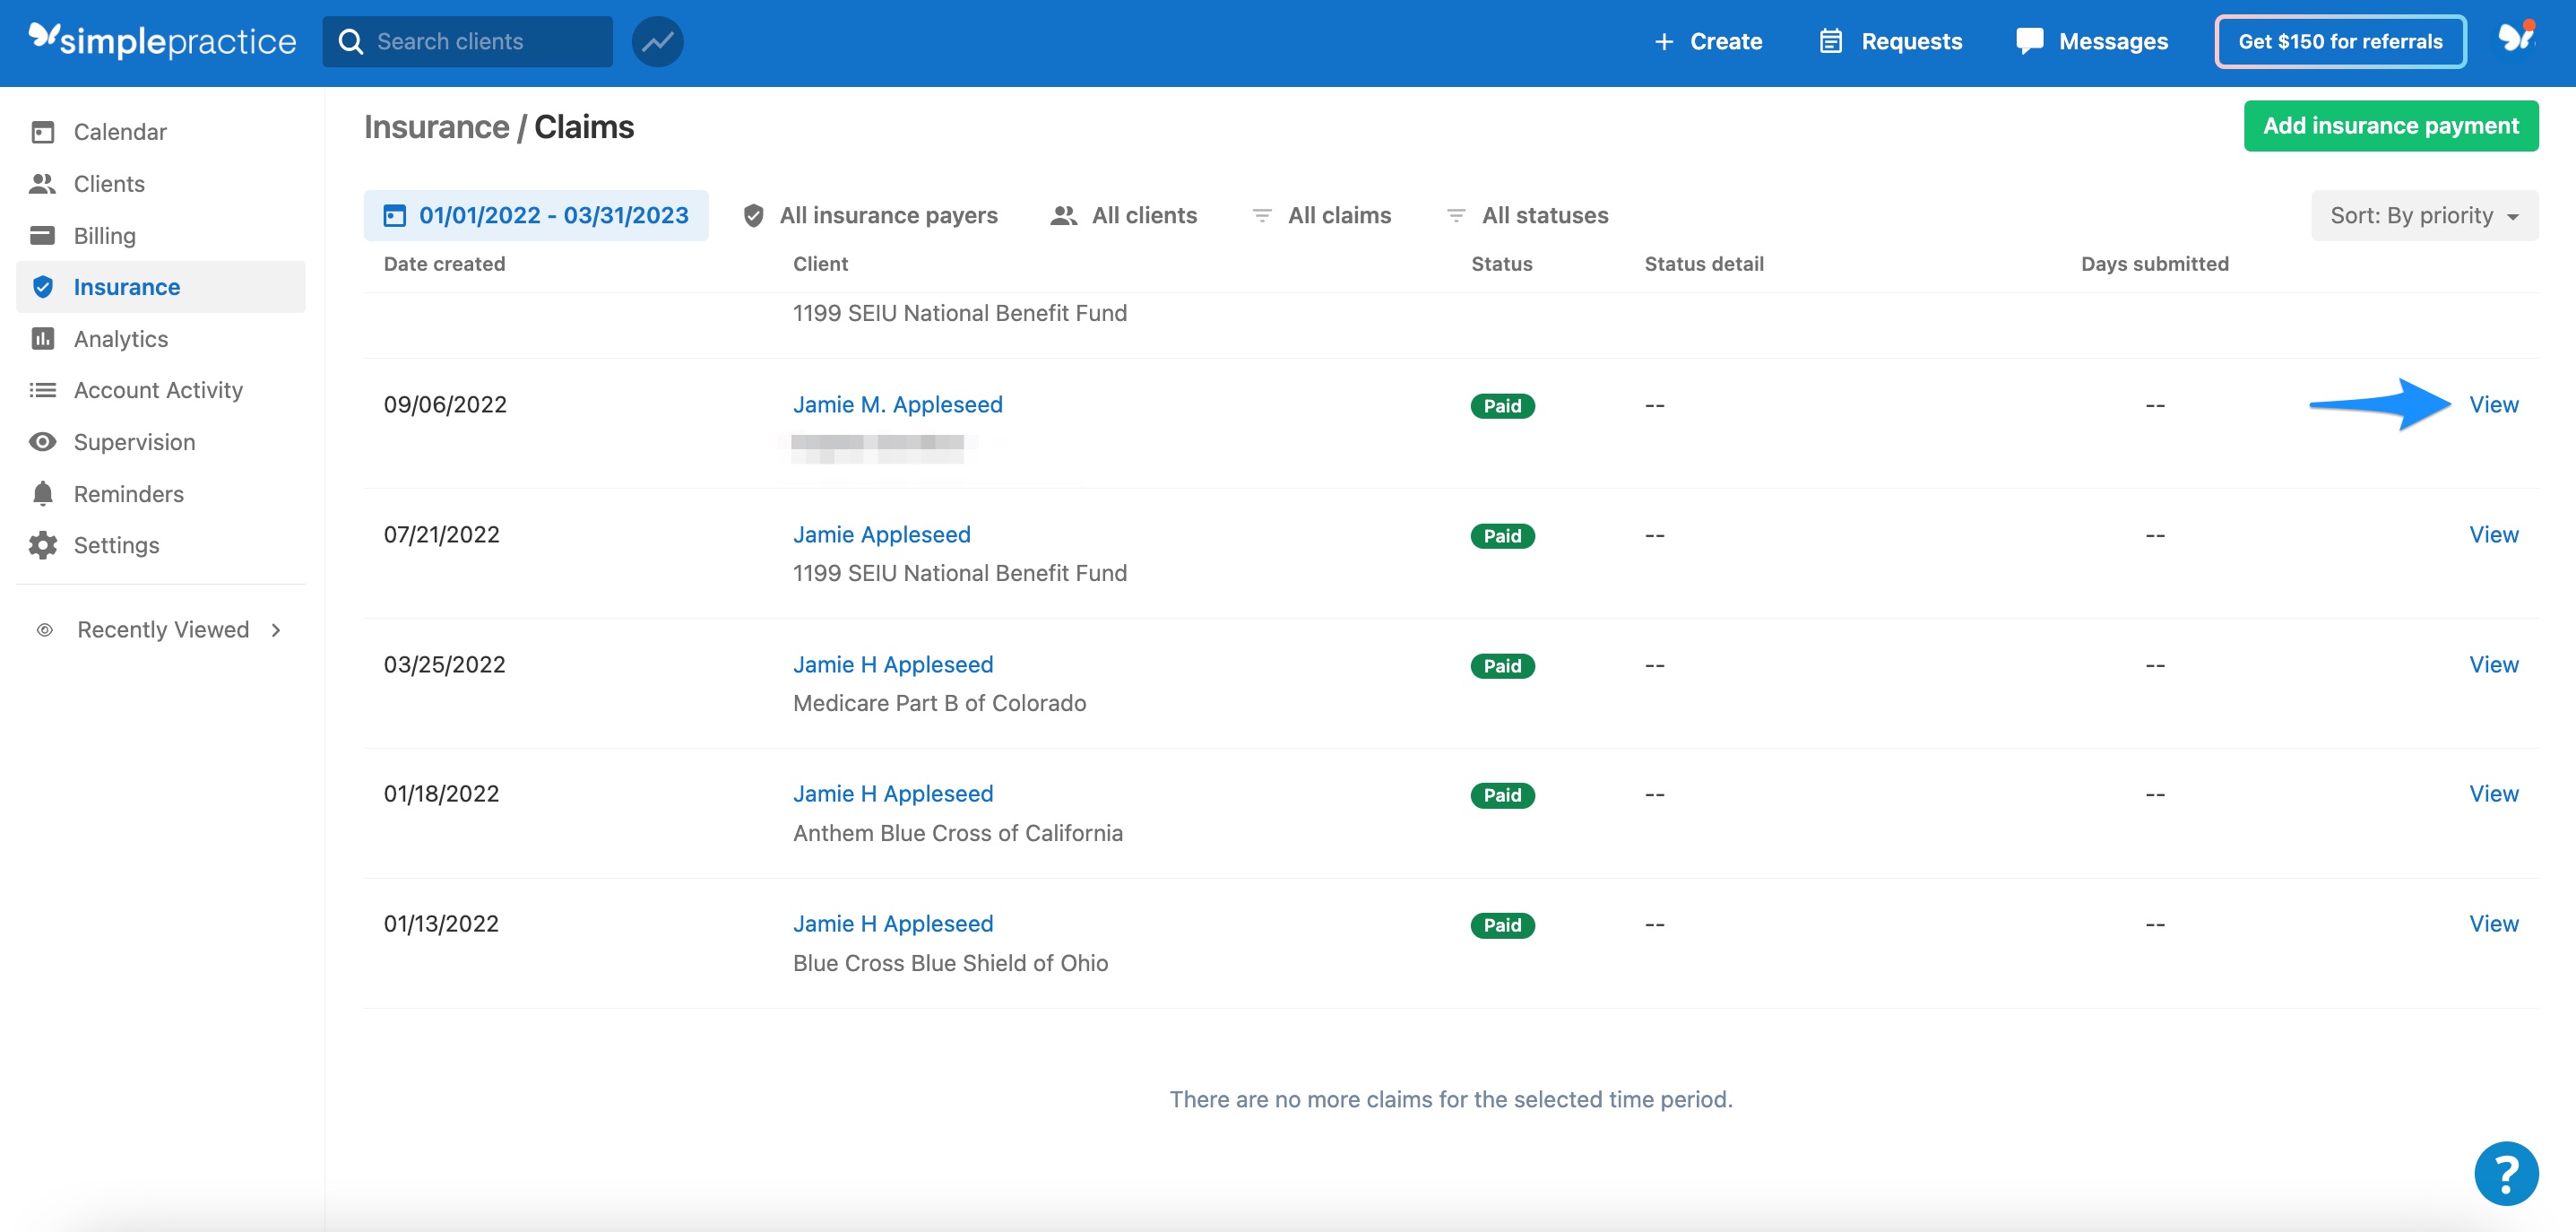2576x1232 pixels.
Task: Open client Jamie Appleseed on 07/21/2022
Action: [x=881, y=535]
